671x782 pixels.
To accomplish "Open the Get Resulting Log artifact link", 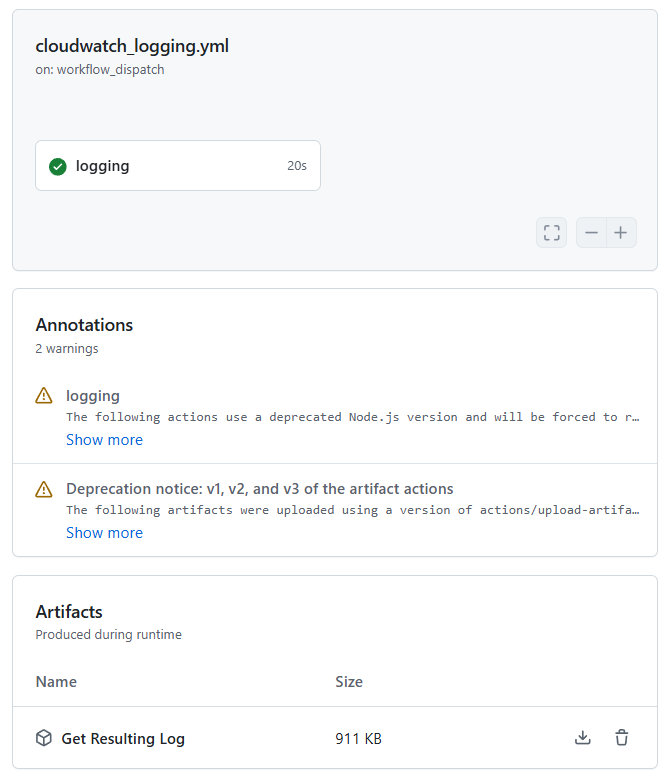I will click(123, 739).
